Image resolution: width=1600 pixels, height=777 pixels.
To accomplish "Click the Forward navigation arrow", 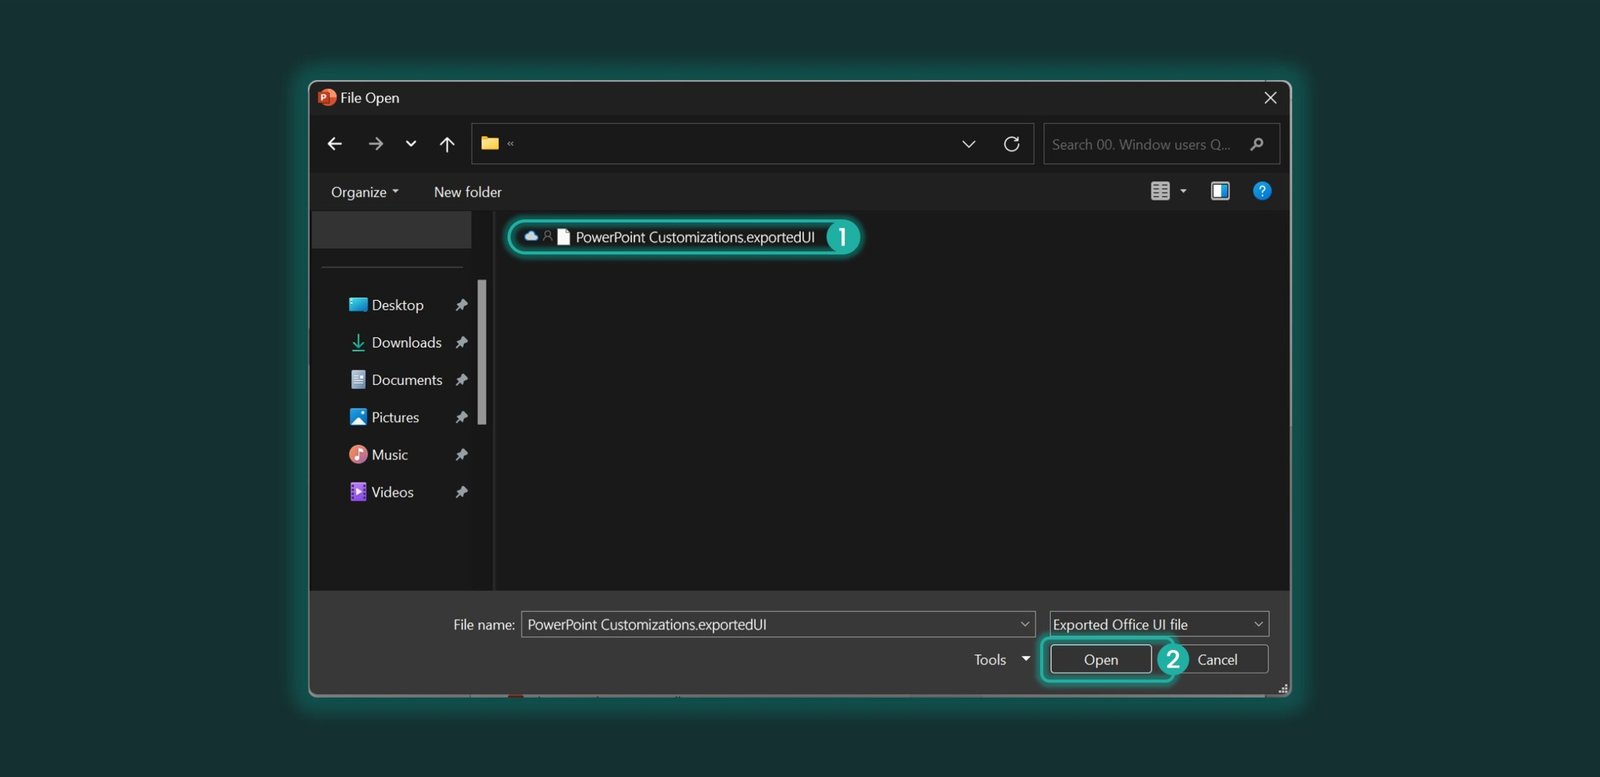I will (376, 144).
